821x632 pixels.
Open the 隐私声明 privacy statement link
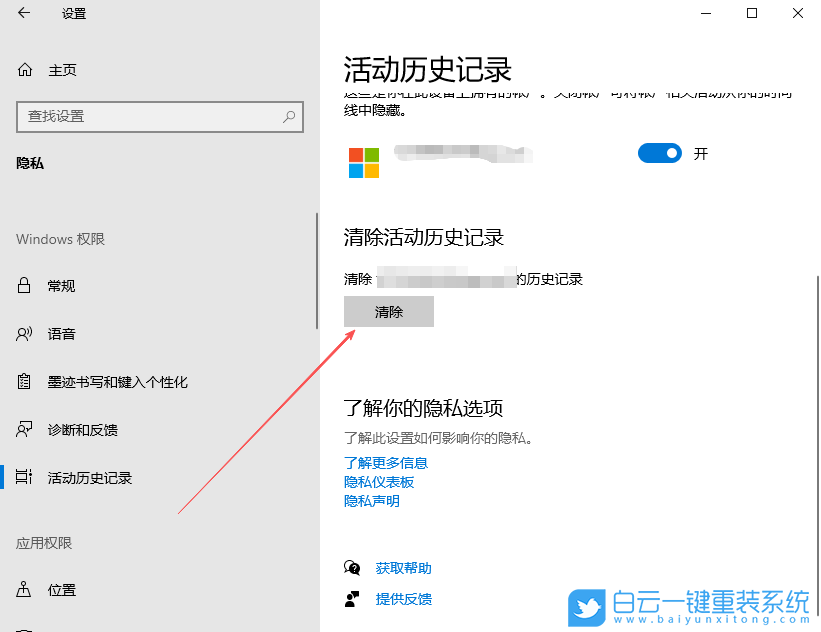tap(371, 501)
